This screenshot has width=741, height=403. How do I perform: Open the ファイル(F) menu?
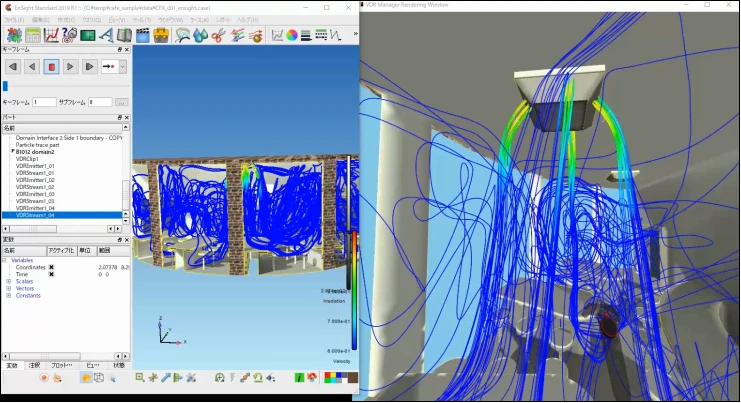[x=14, y=20]
